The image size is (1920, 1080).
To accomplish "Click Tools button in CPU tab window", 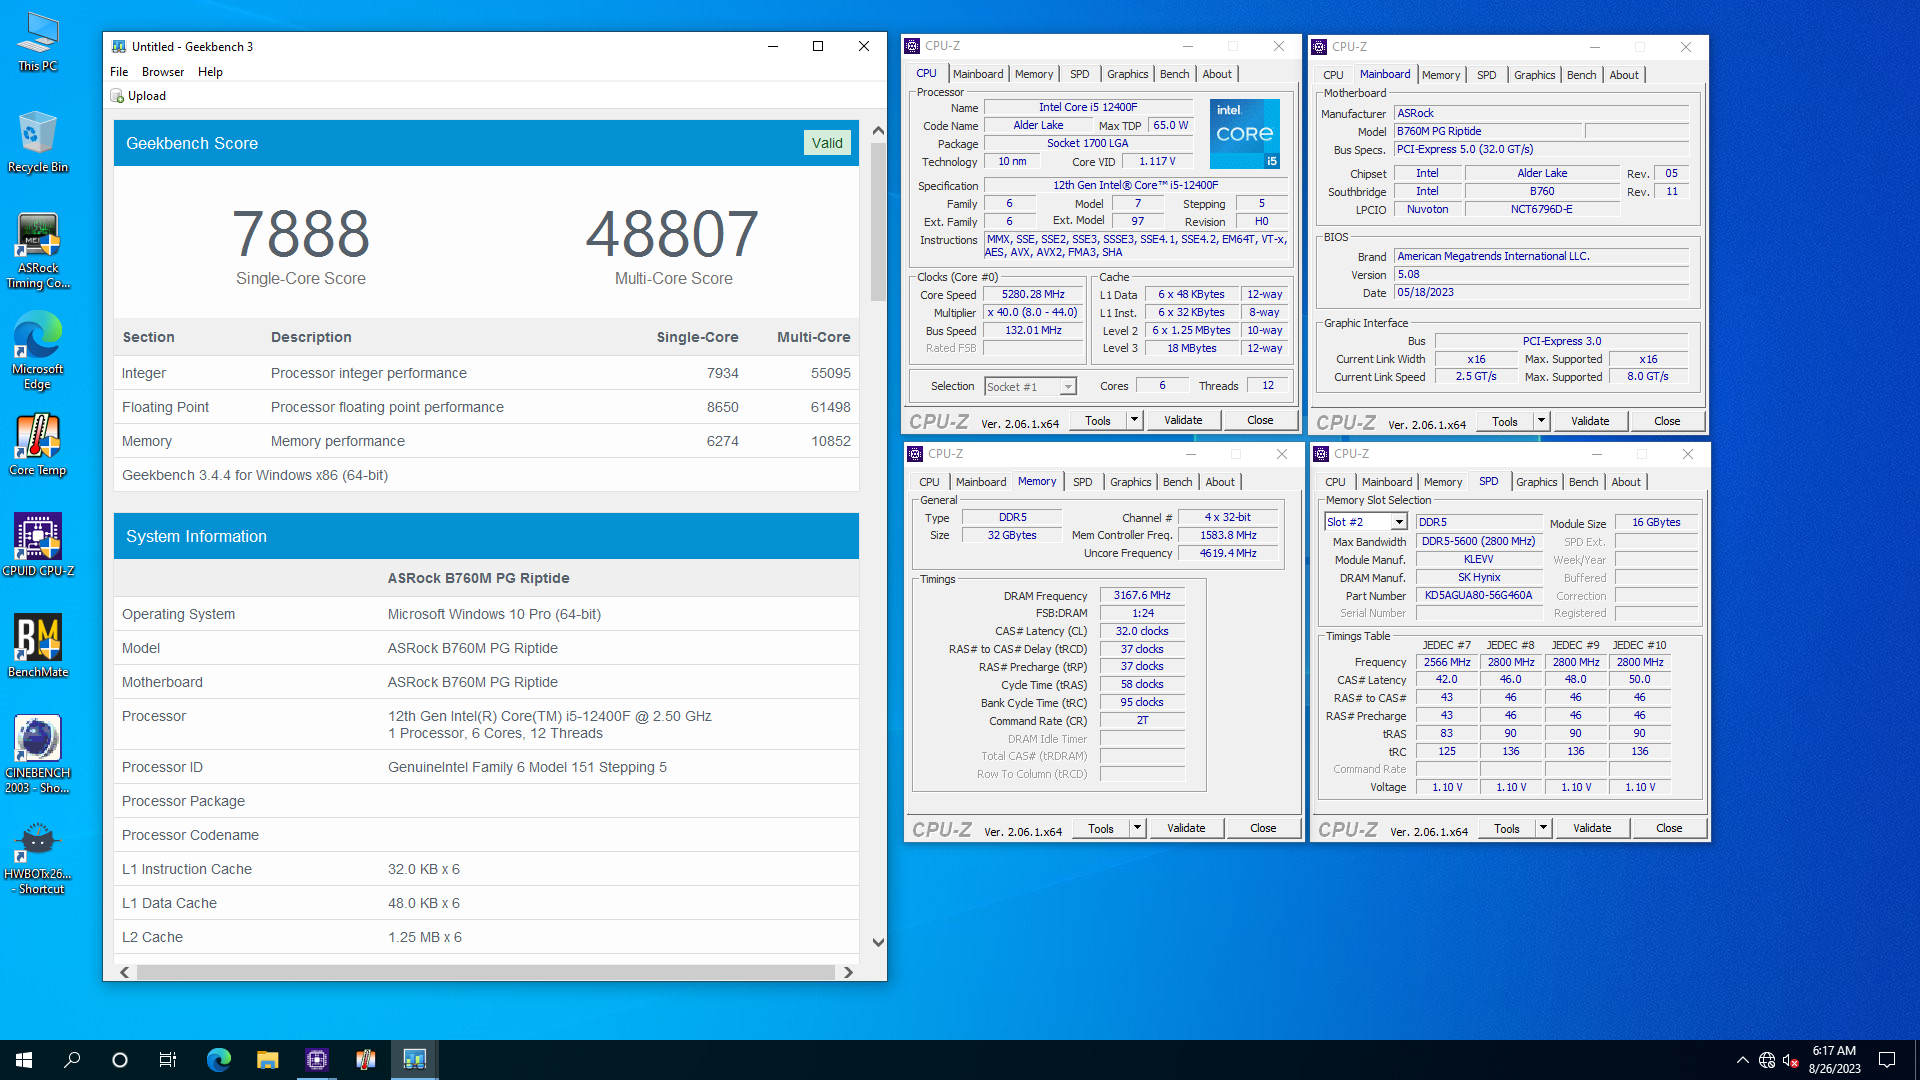I will pos(1098,420).
